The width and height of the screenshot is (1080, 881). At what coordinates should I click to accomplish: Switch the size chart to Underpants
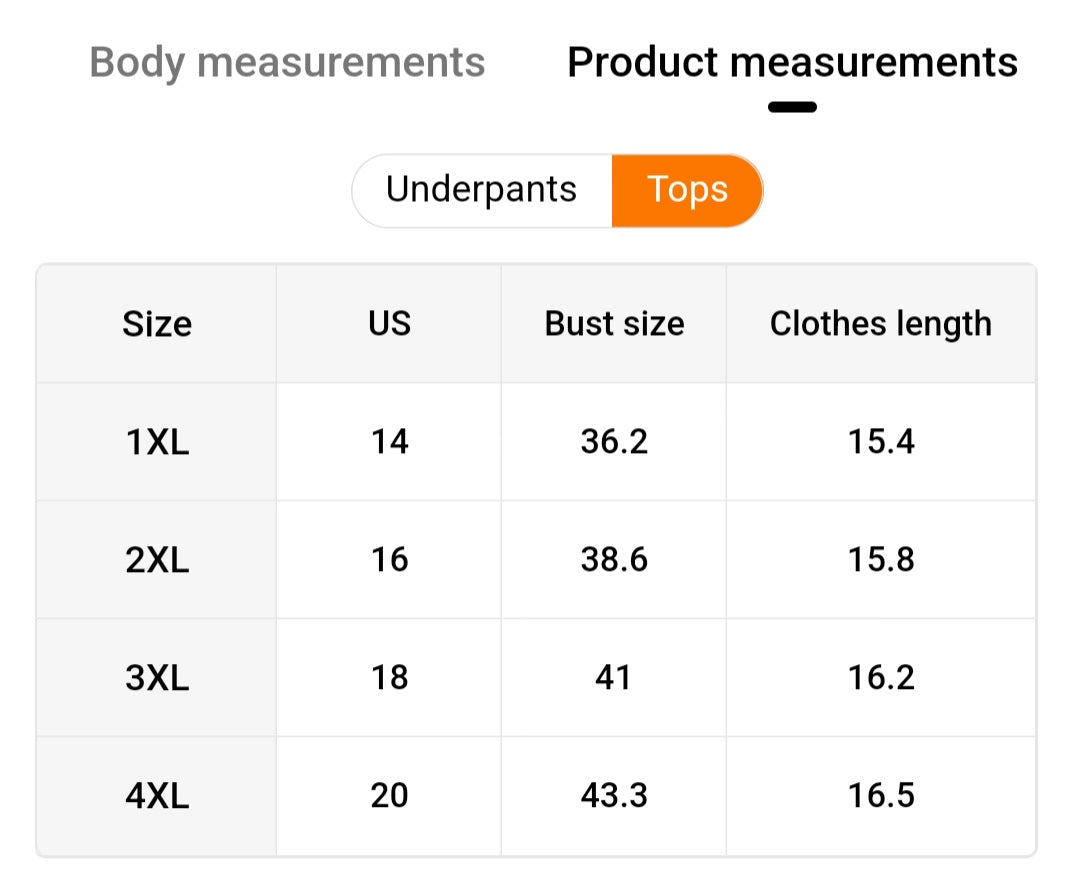(481, 190)
